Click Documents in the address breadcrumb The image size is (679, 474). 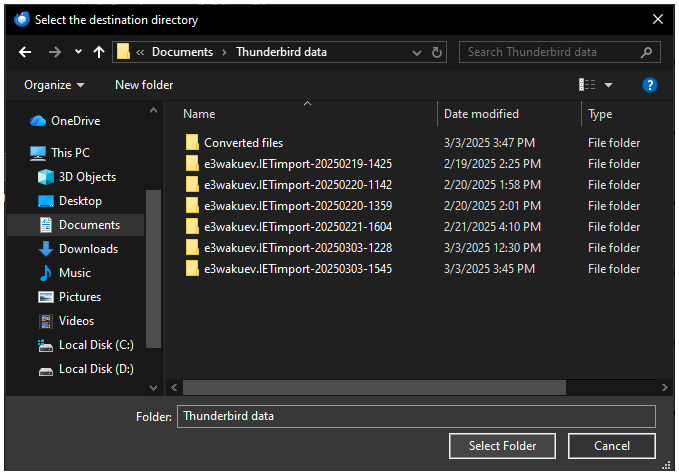[x=182, y=52]
